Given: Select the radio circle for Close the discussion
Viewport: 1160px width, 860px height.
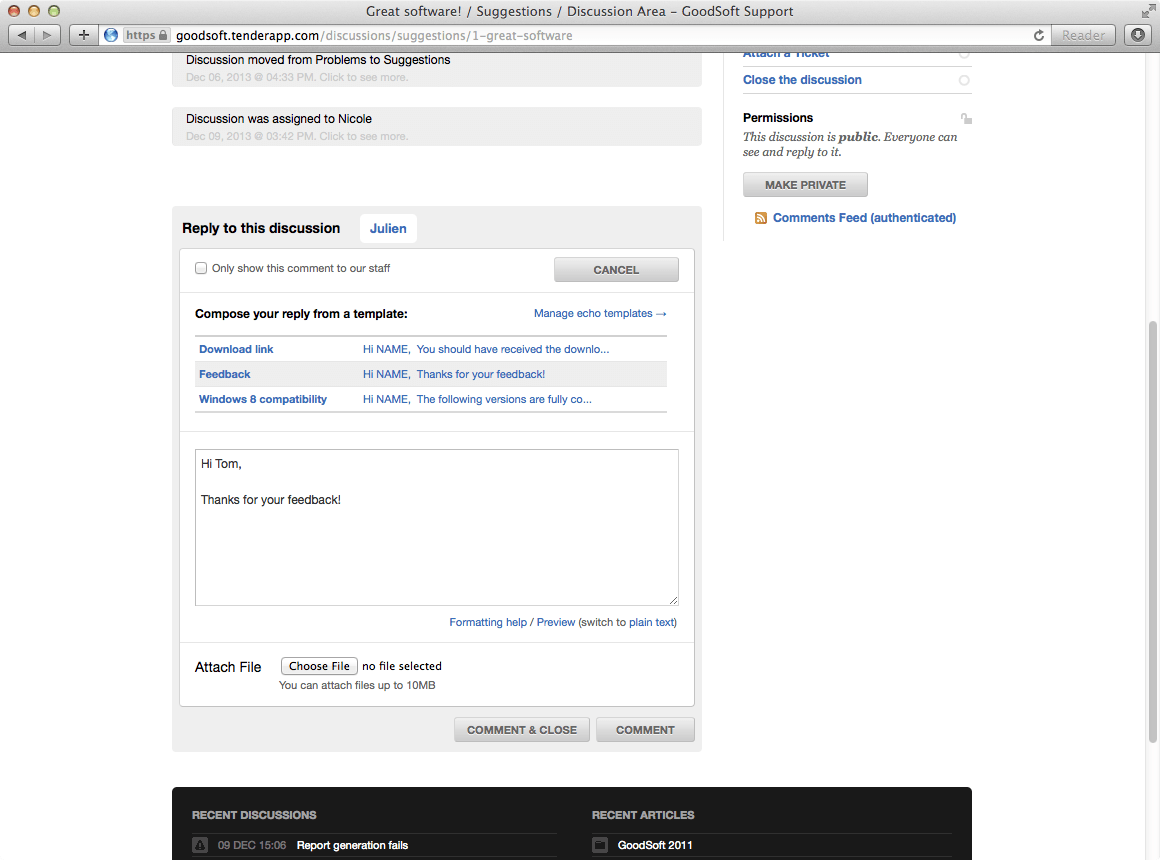Looking at the screenshot, I should tap(964, 80).
